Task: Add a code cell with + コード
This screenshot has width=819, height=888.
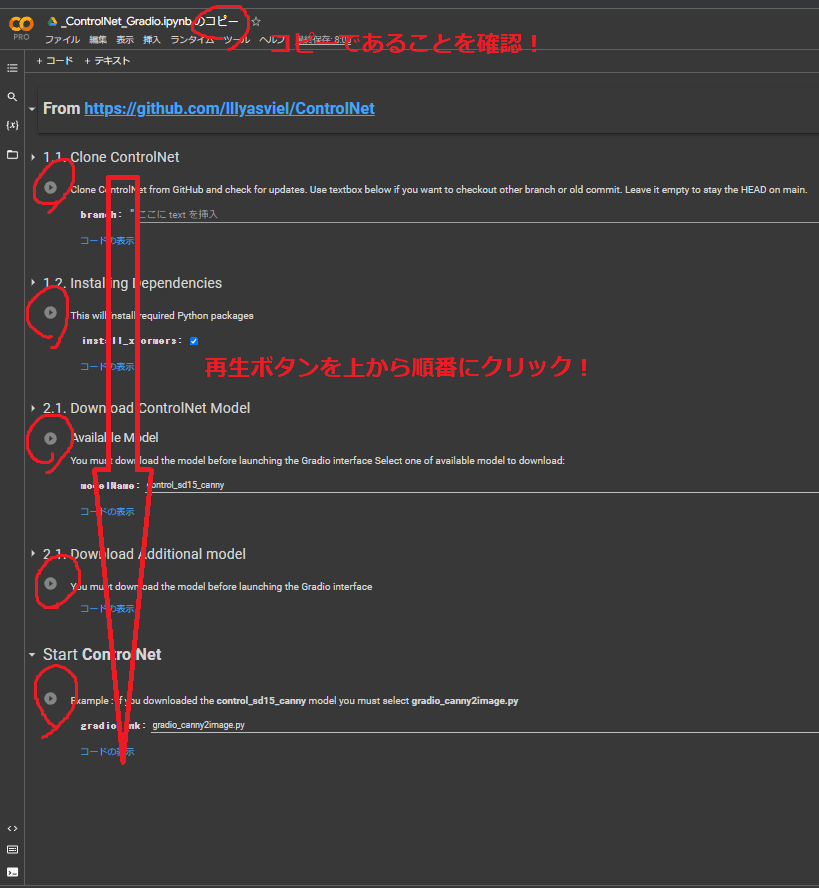Action: pos(54,61)
